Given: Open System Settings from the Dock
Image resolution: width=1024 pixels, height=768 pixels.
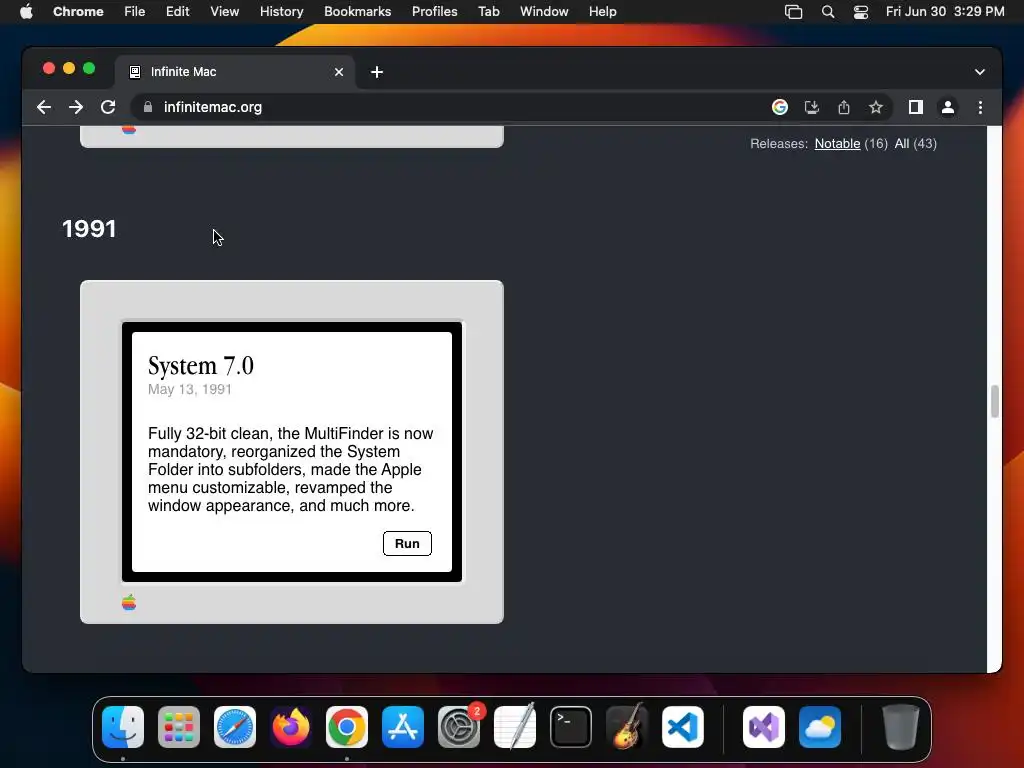Looking at the screenshot, I should tap(459, 727).
